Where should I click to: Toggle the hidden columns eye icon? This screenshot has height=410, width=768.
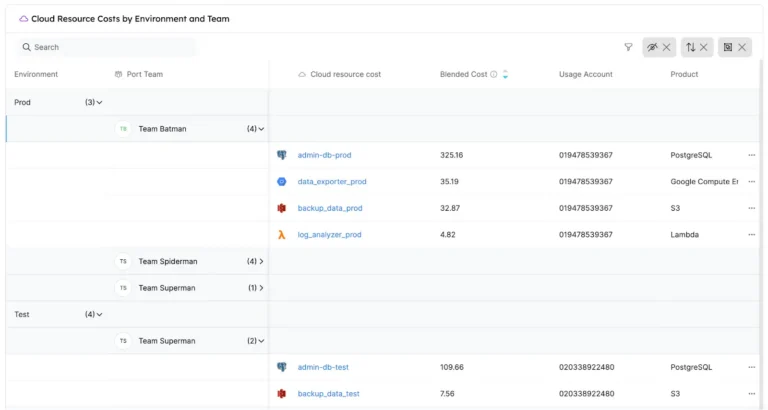653,47
